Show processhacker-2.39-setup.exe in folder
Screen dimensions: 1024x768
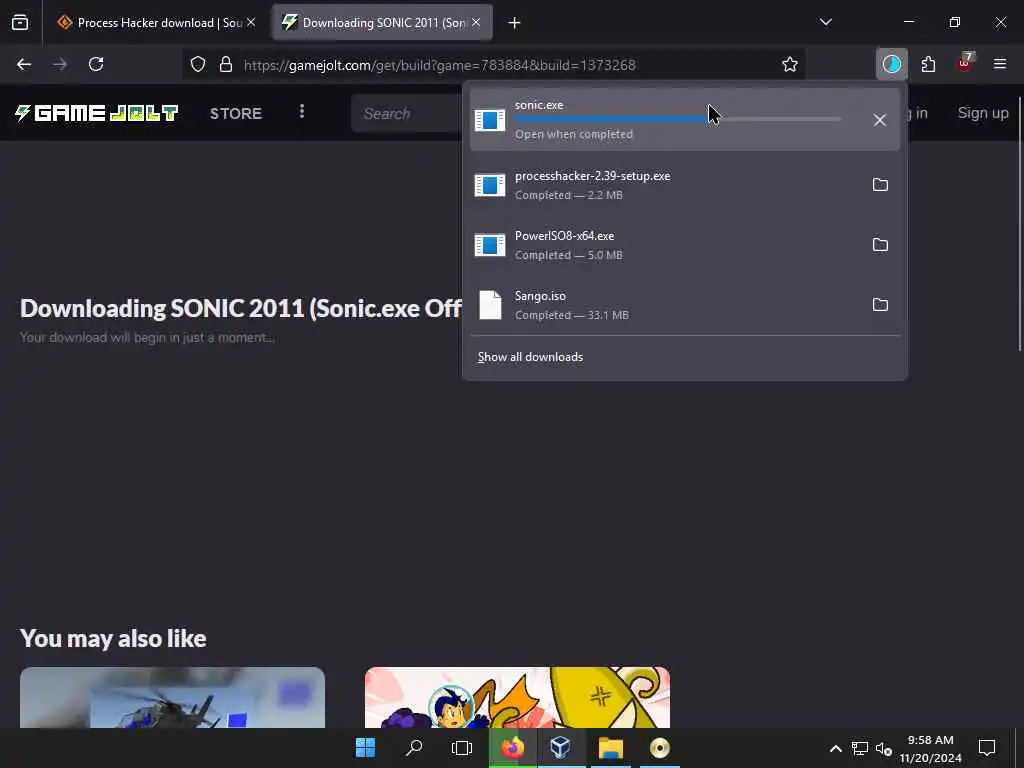[880, 185]
